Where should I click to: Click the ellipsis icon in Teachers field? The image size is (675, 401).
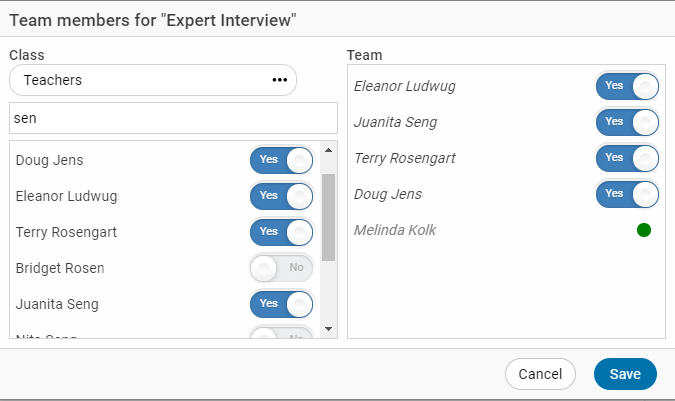pyautogui.click(x=279, y=80)
